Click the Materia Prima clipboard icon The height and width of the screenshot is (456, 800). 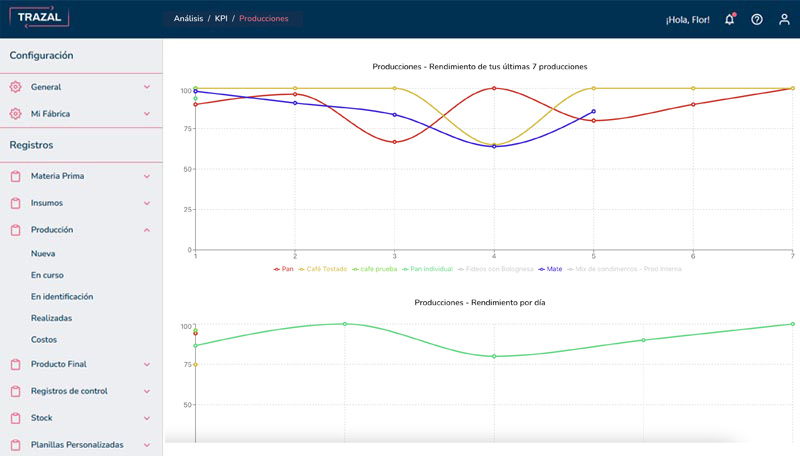click(15, 176)
